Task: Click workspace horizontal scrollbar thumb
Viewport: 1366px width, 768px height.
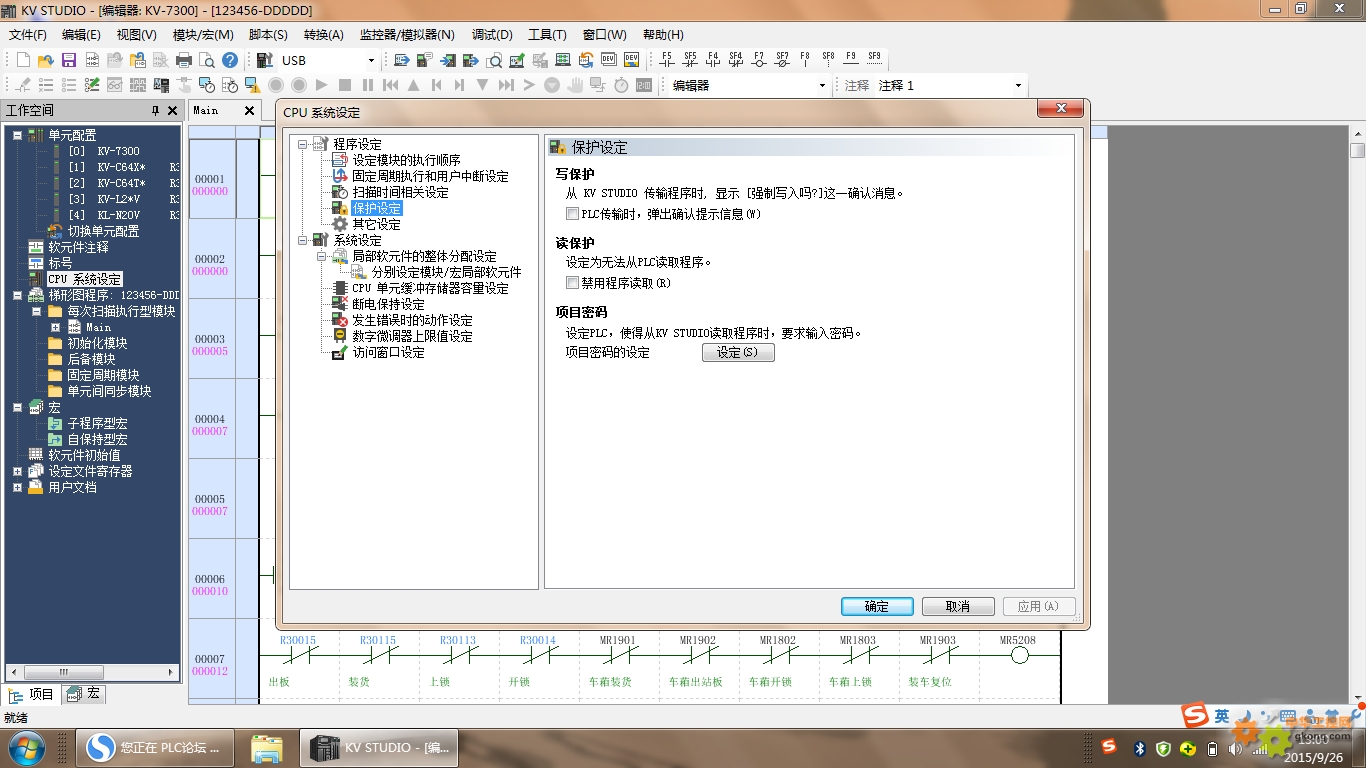Action: [x=62, y=672]
